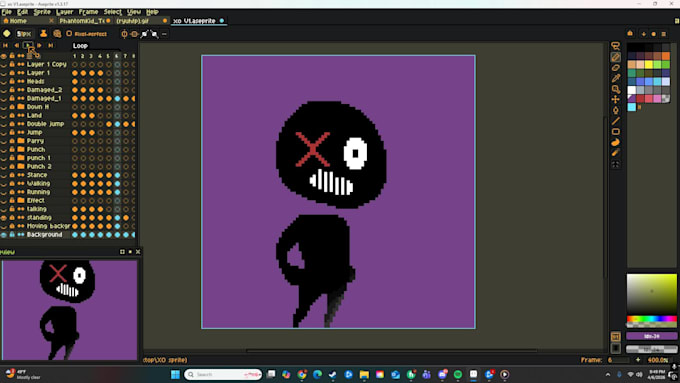Toggle header lock icon for all layers
This screenshot has width=680, height=383.
click(12, 56)
